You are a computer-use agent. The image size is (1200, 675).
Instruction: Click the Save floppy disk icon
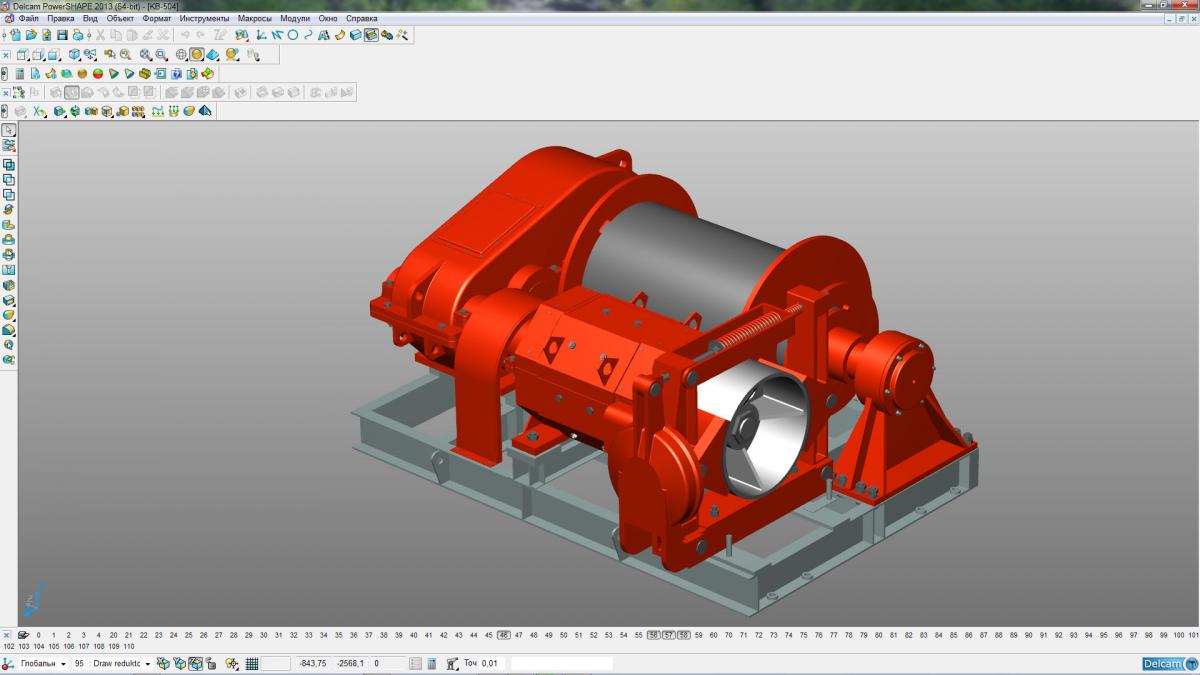[x=62, y=35]
